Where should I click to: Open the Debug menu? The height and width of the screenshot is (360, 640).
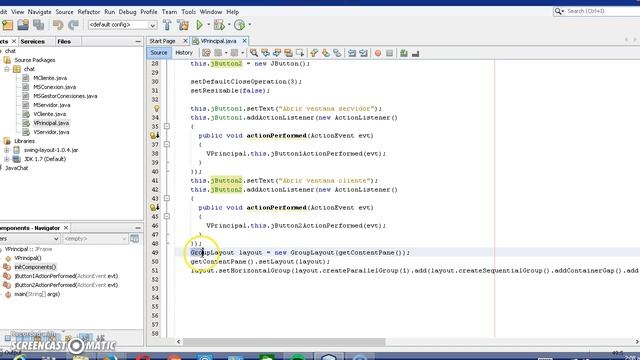(127, 12)
